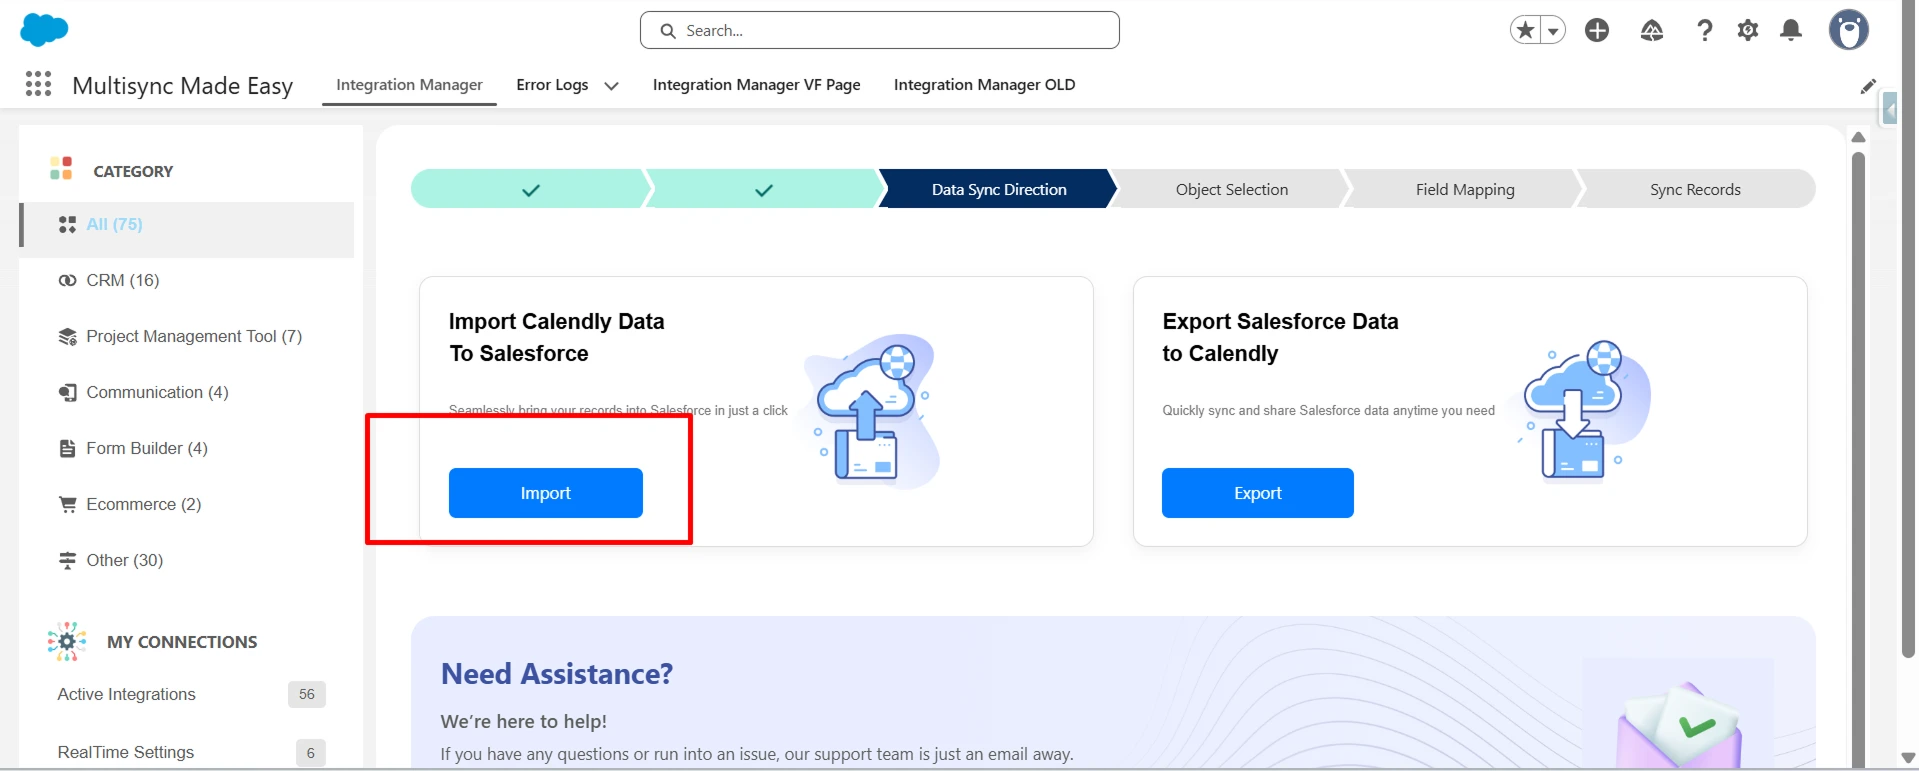
Task: Click the page scrollbar down arrow
Action: pos(1908,758)
